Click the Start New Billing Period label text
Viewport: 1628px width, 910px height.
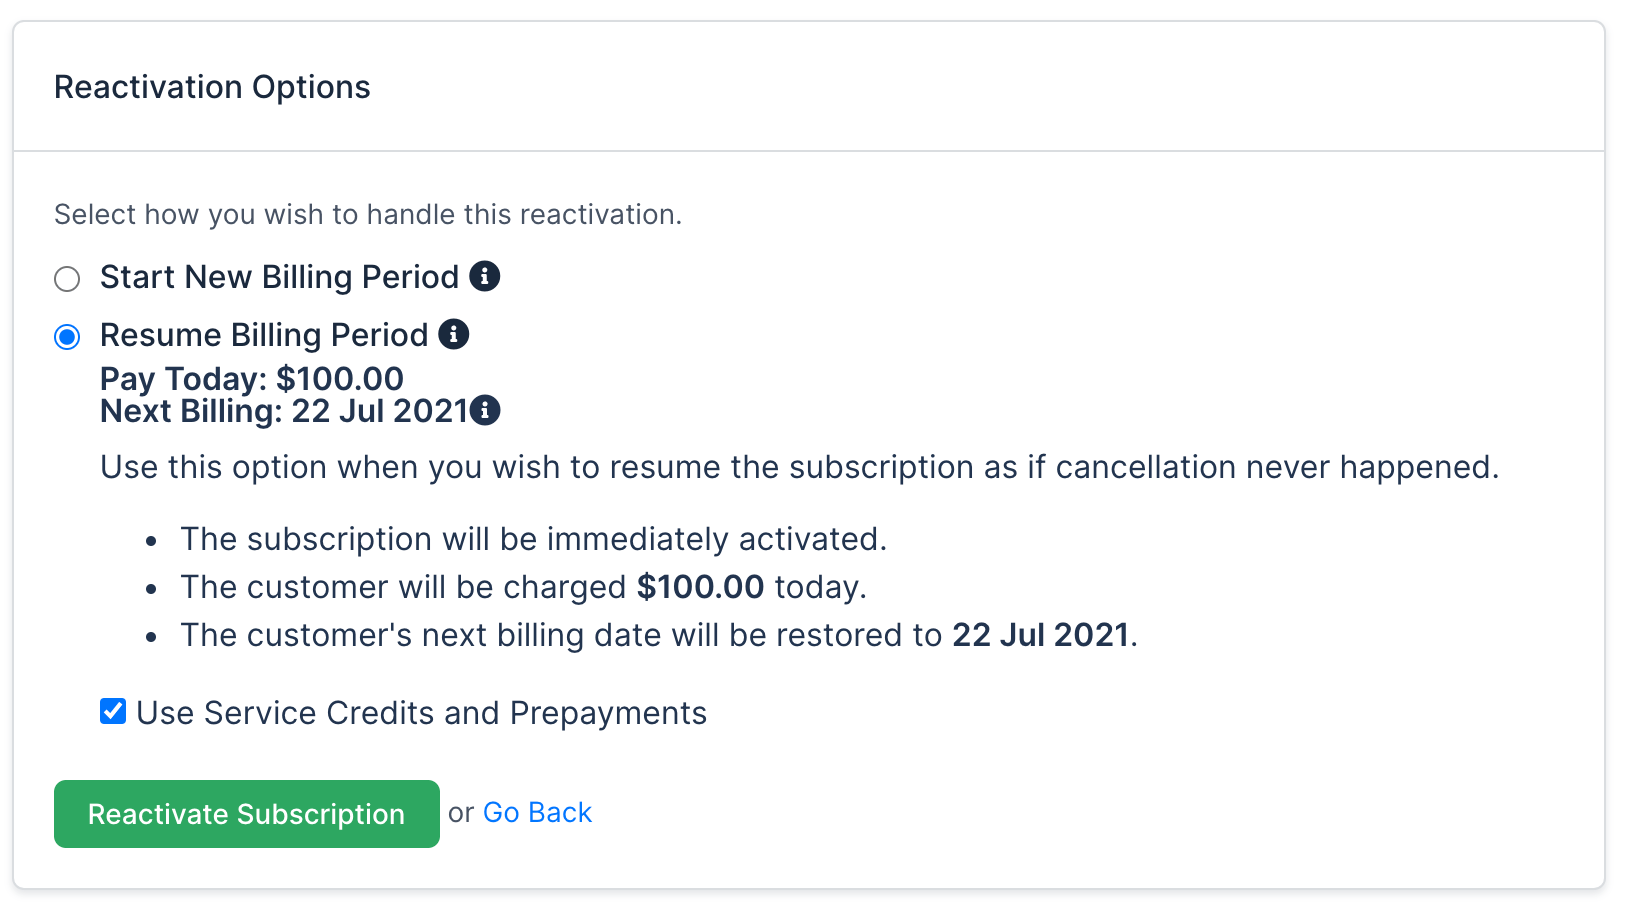(279, 277)
